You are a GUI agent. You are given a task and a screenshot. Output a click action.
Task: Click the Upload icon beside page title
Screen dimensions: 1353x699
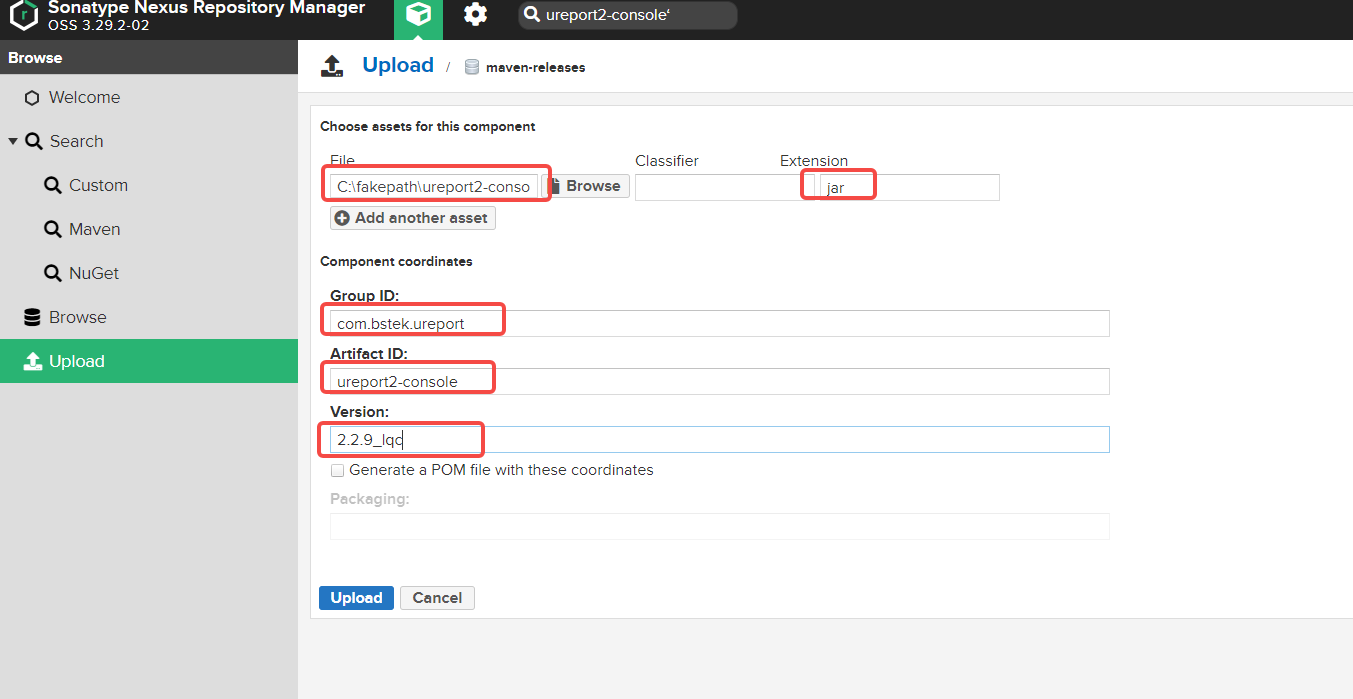click(x=332, y=66)
